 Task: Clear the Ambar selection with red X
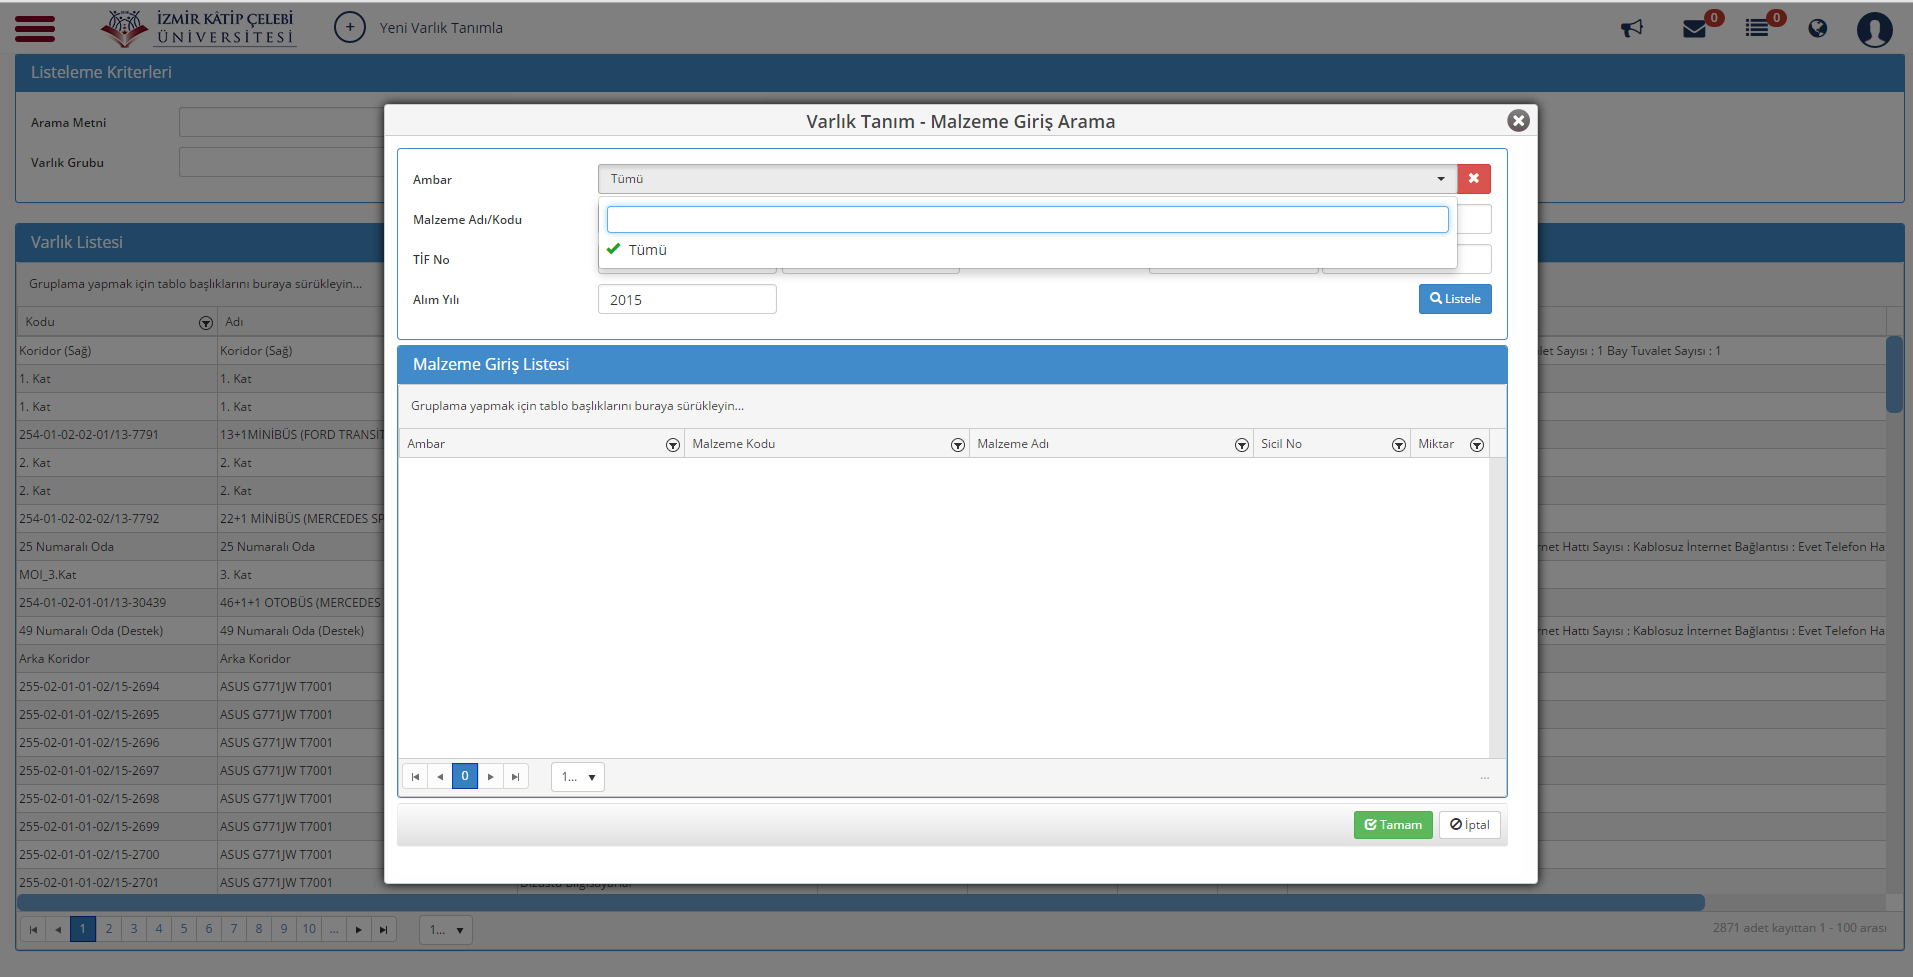point(1474,179)
